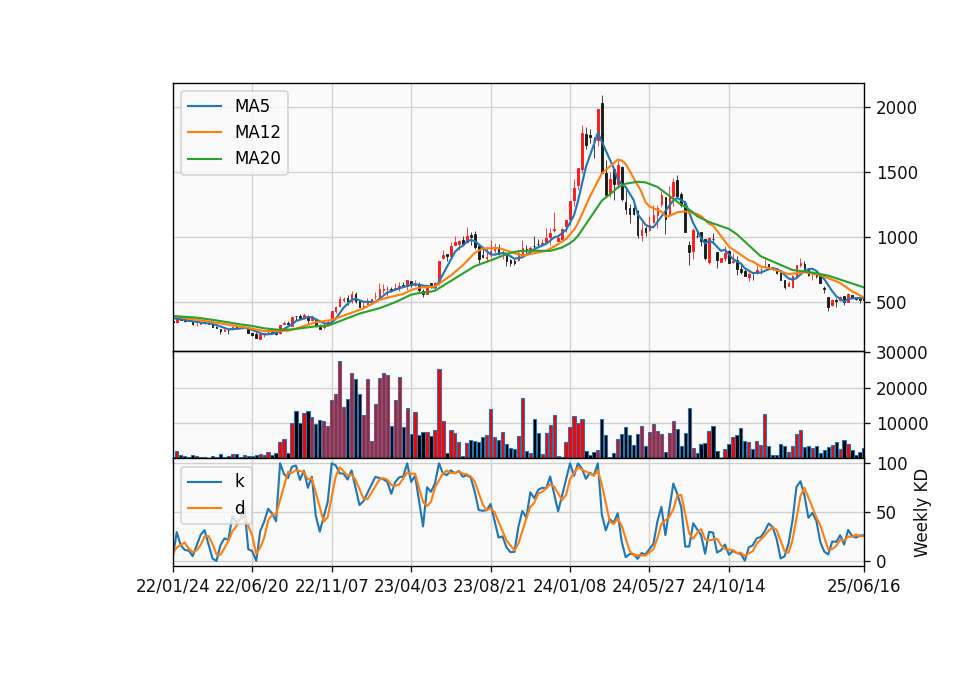The height and width of the screenshot is (690, 960).
Task: Click the 1000 price axis label
Action: pos(896,238)
